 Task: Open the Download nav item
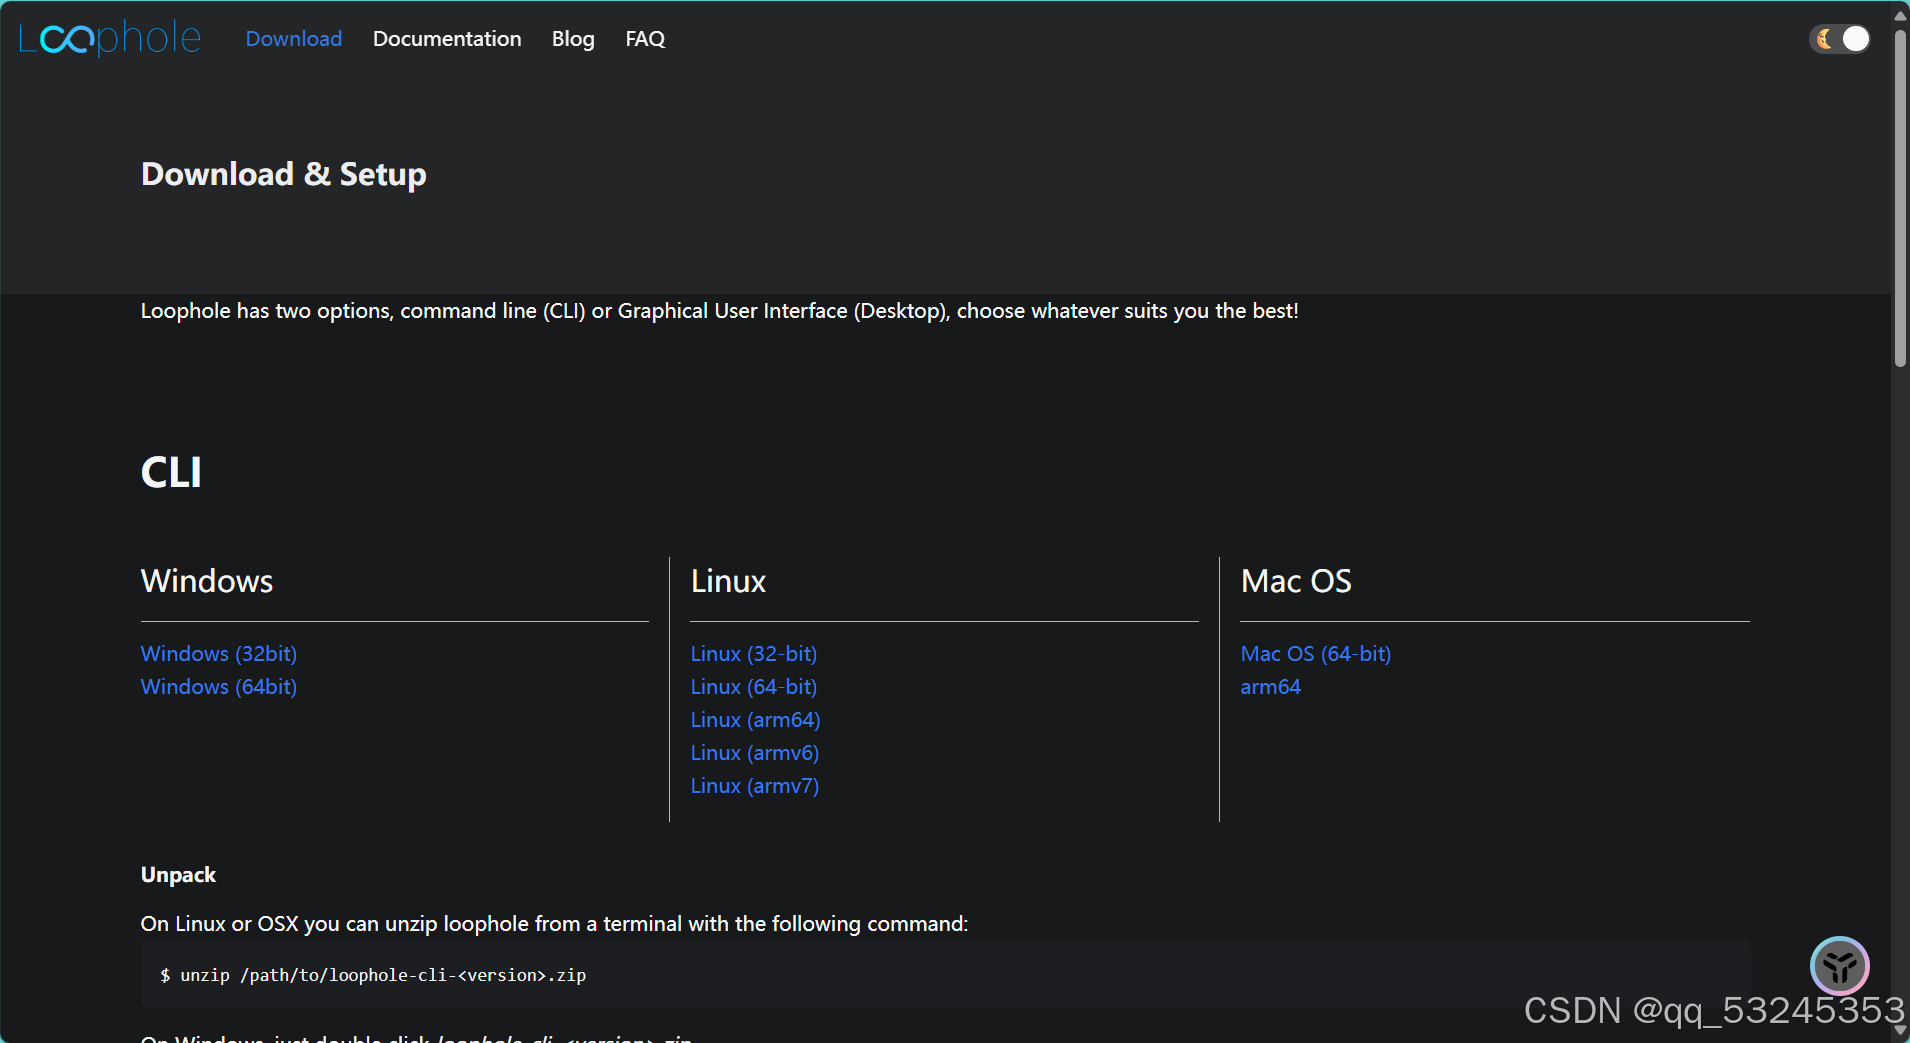pyautogui.click(x=294, y=39)
